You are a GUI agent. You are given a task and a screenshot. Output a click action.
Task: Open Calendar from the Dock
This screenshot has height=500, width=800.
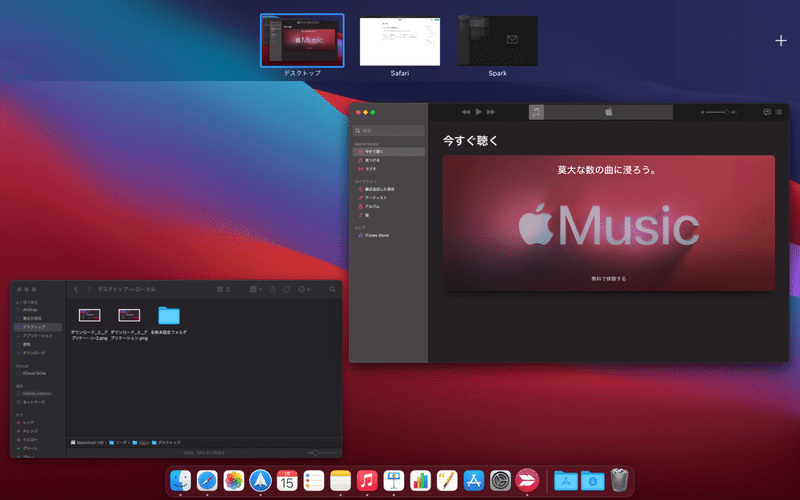[287, 481]
